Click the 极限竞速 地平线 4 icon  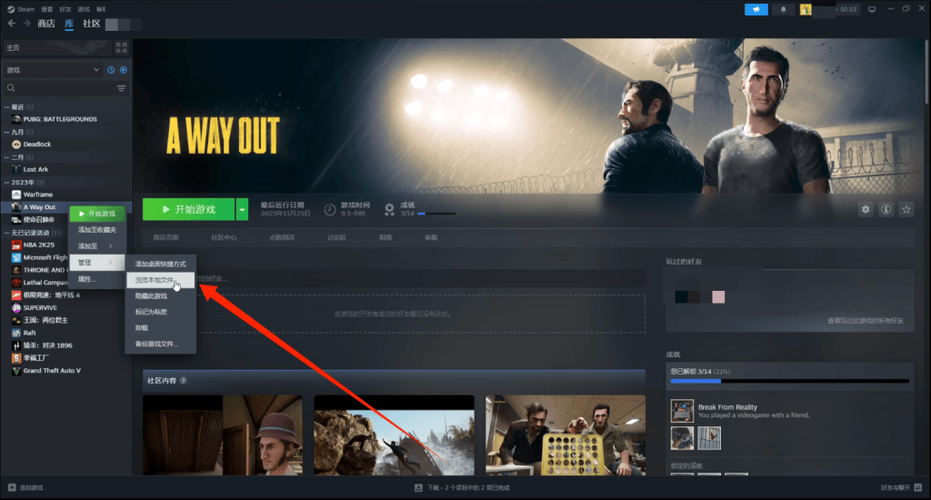[x=16, y=295]
